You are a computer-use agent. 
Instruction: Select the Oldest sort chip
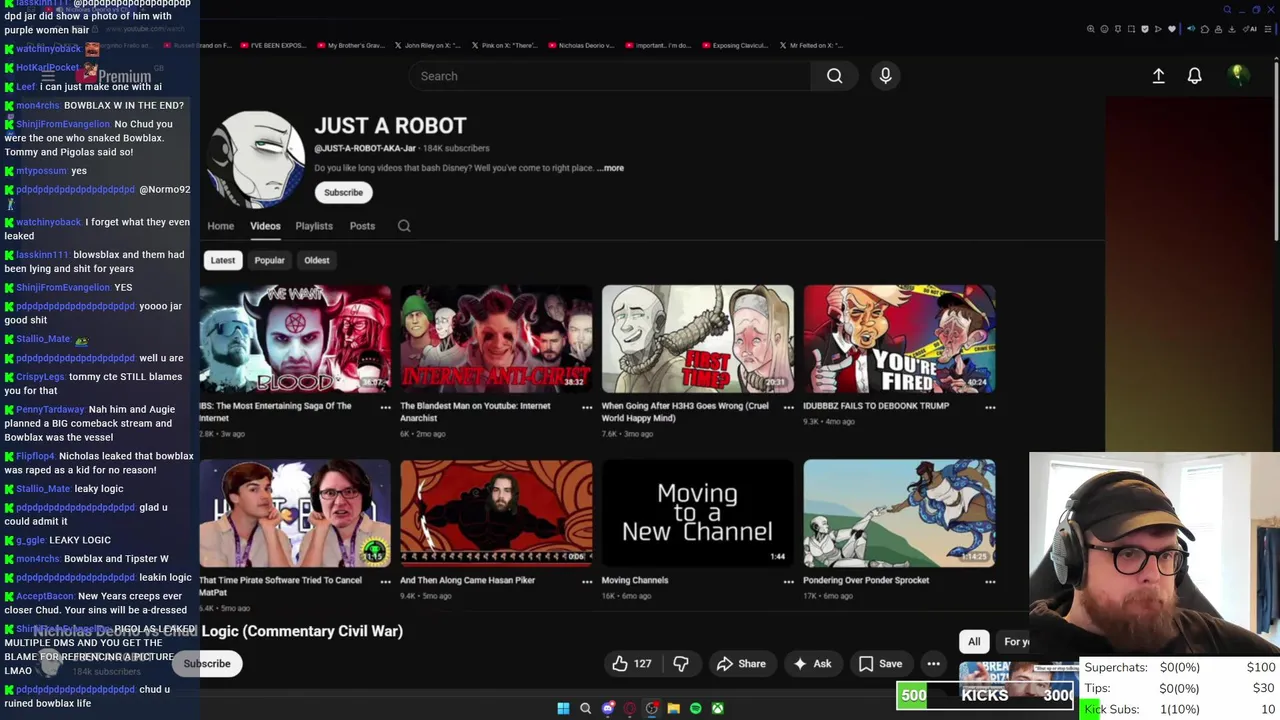316,260
